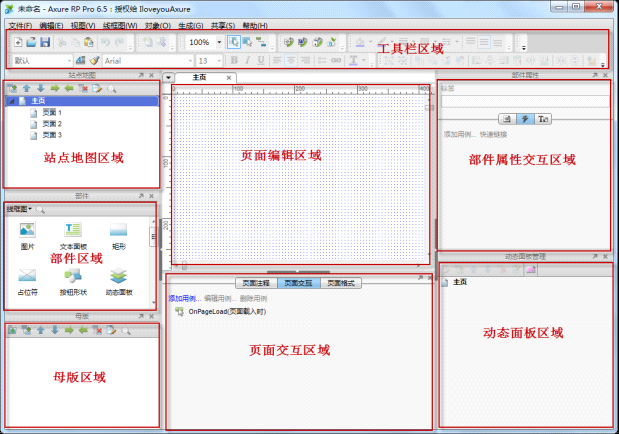Open the 100% zoom dropdown

point(219,43)
